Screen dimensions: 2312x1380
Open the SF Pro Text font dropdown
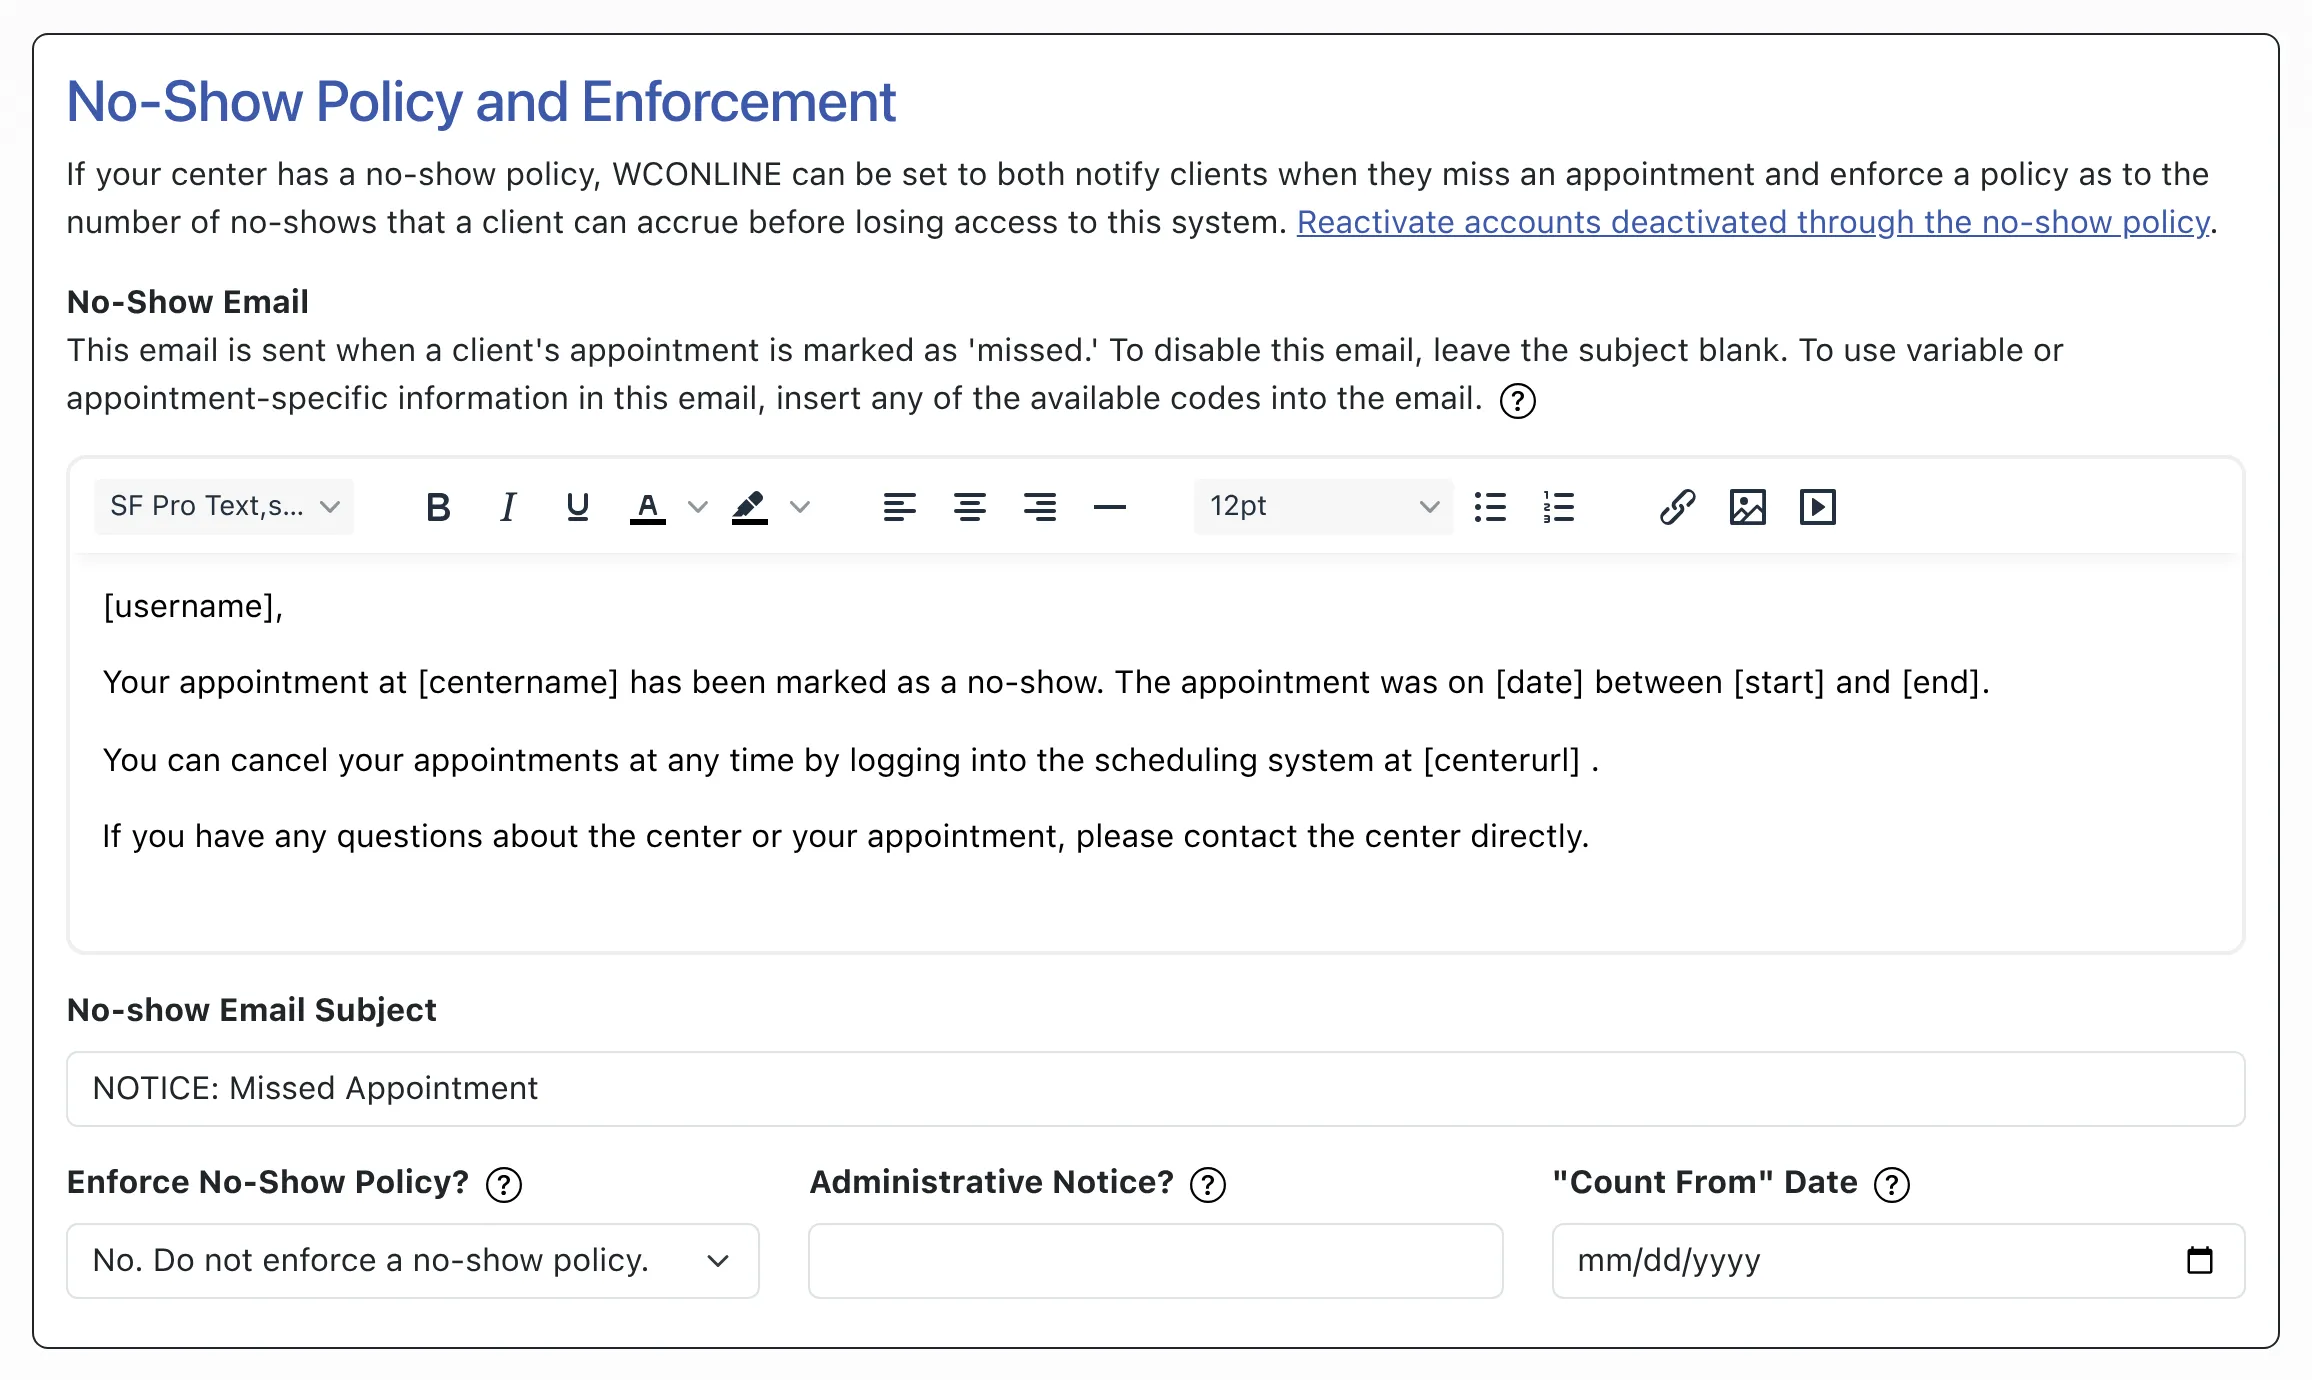224,507
